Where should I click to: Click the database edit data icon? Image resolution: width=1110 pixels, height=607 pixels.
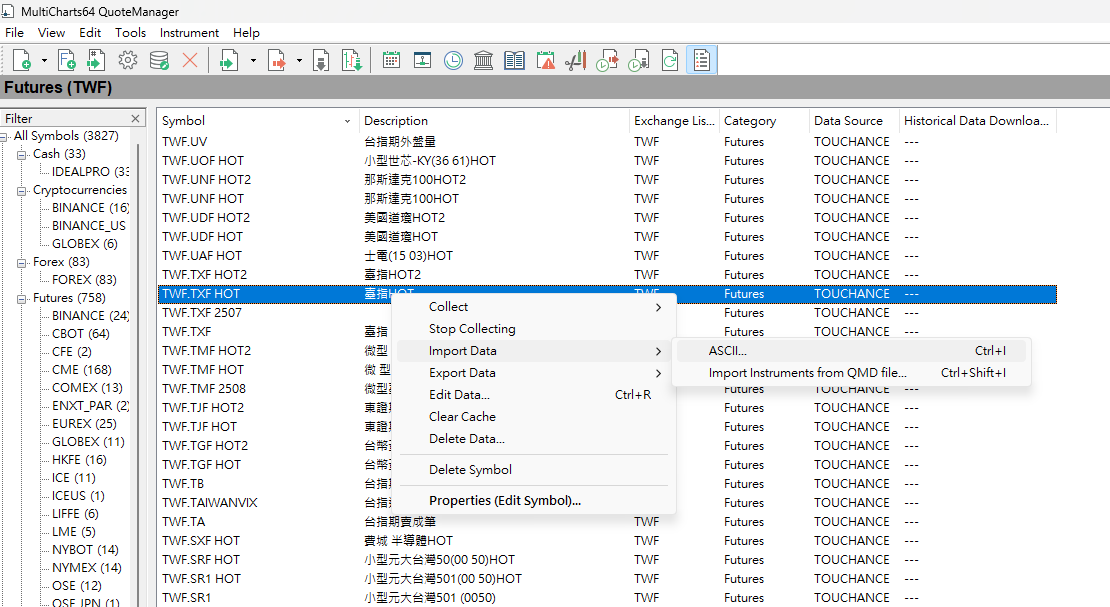coord(159,61)
